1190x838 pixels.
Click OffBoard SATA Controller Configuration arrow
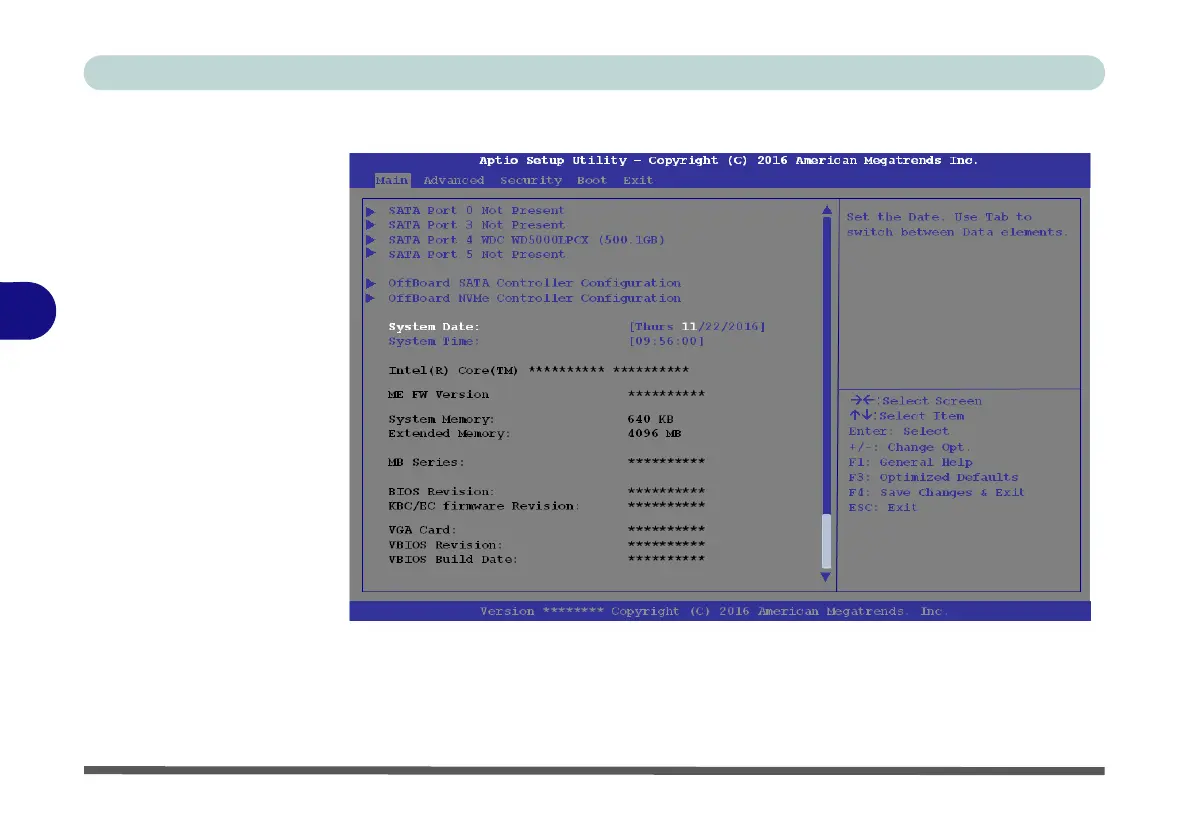coord(370,283)
